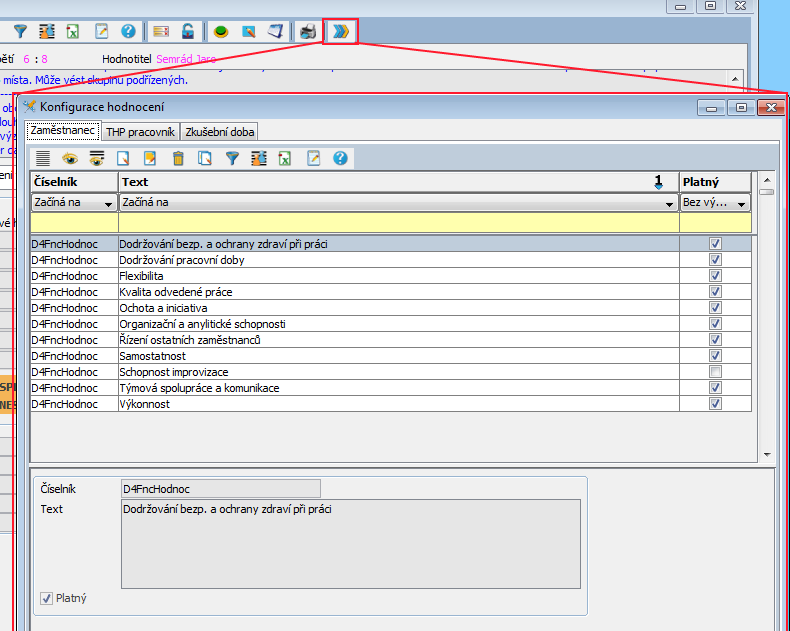Toggle the Platný checkbox in detail panel
Screen dimensions: 790x631
(x=46, y=598)
